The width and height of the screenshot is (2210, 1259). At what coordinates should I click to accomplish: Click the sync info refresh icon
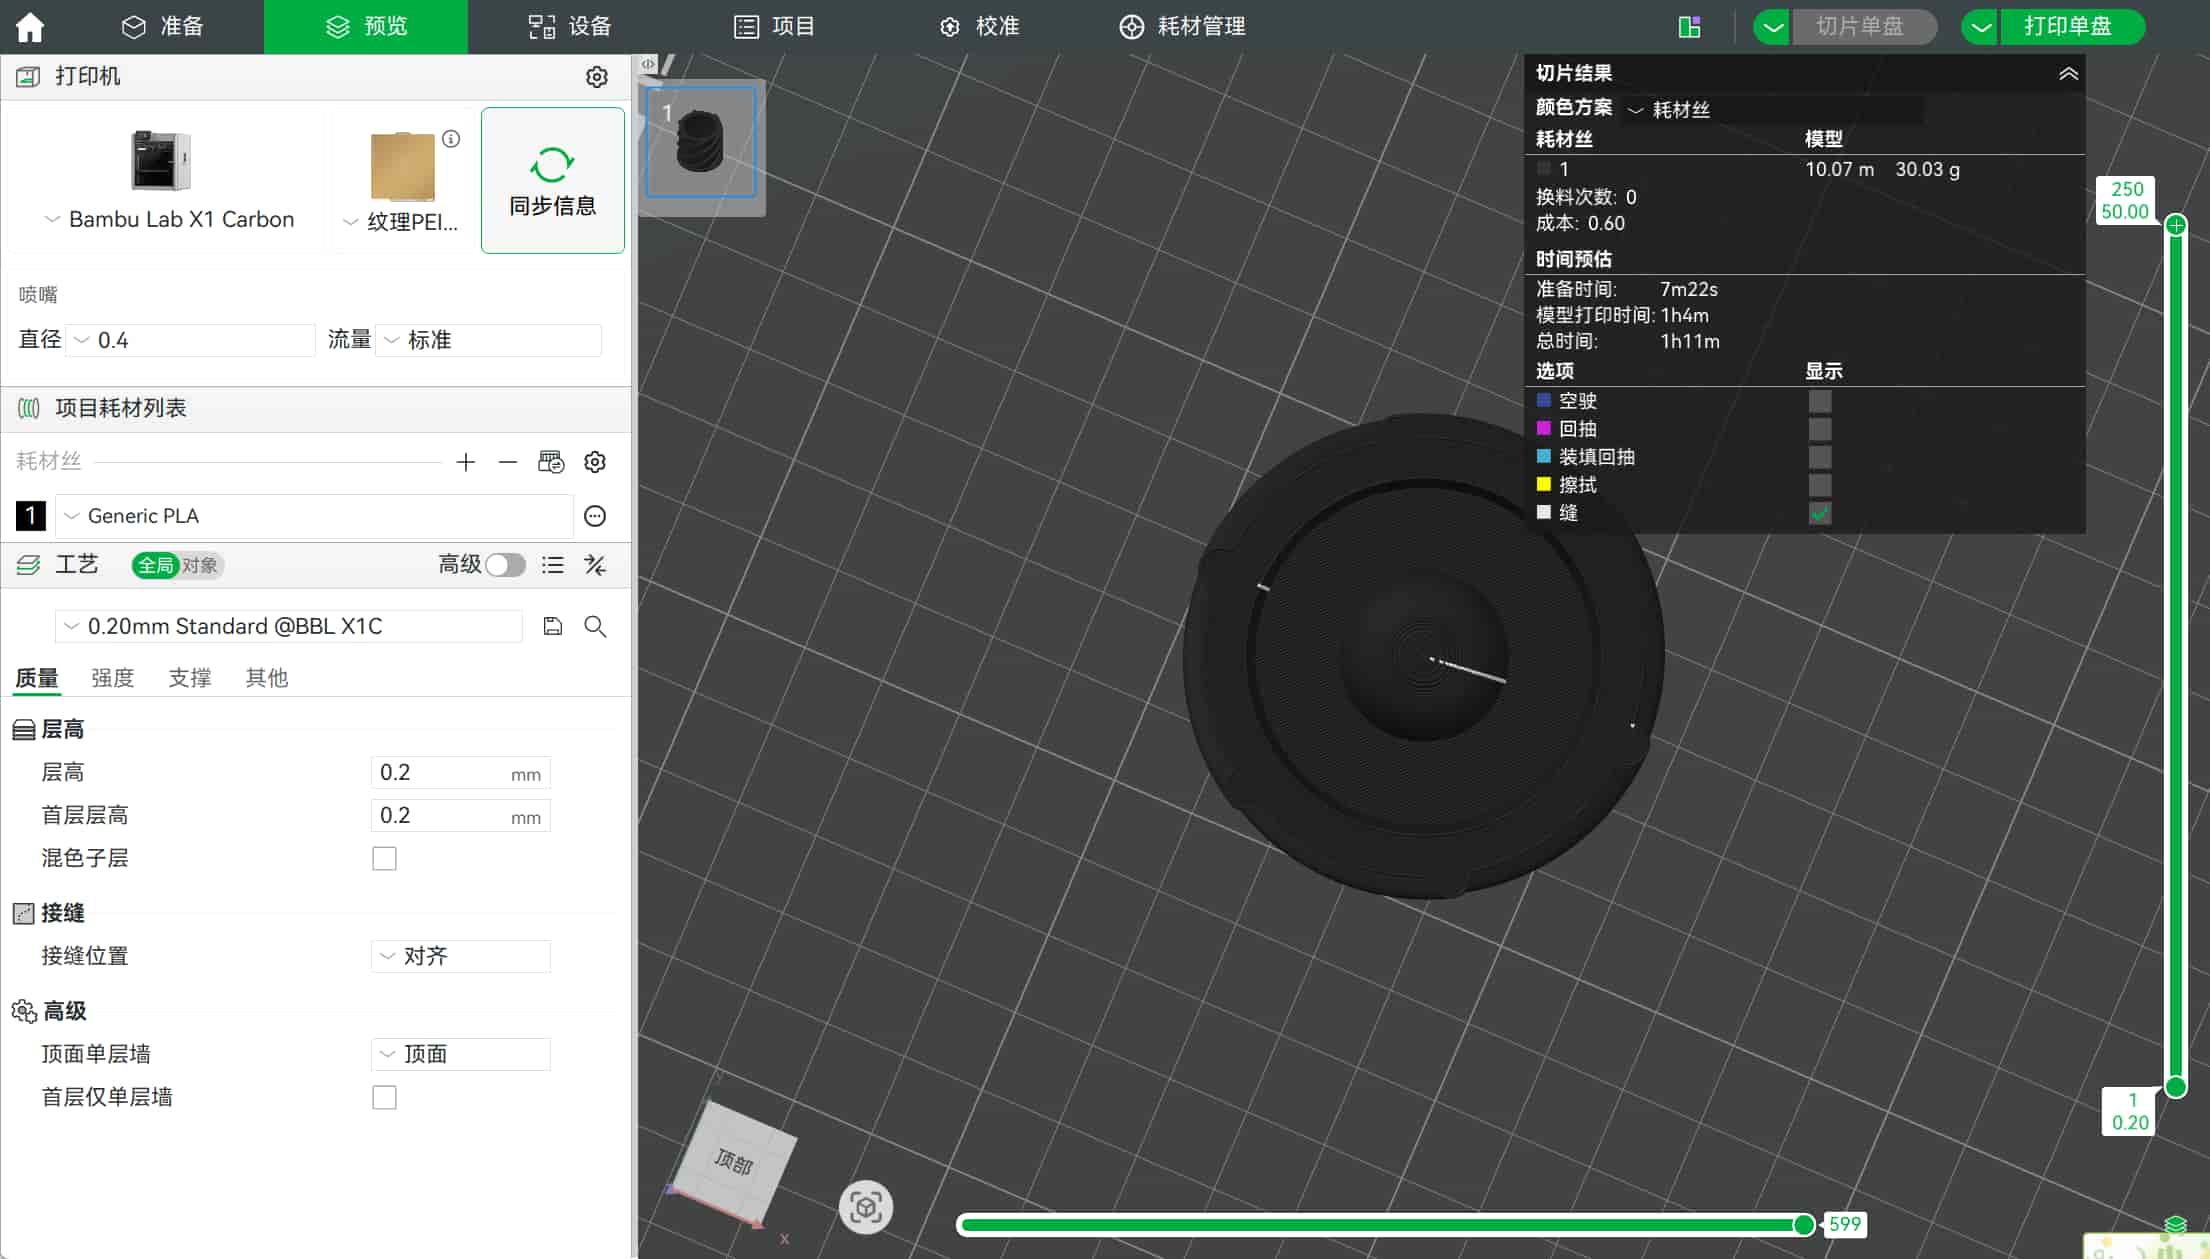pyautogui.click(x=552, y=165)
